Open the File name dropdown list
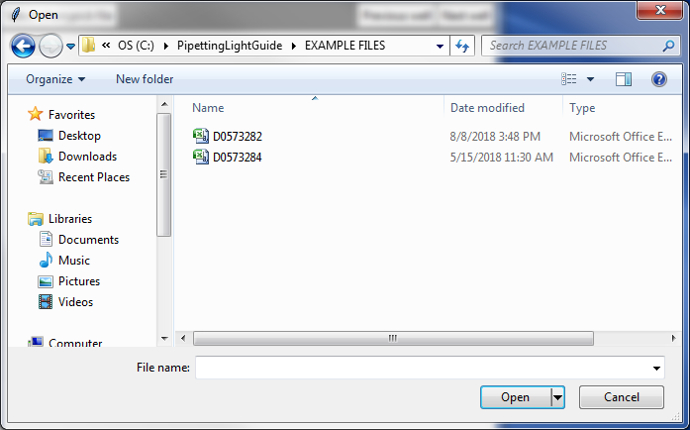This screenshot has height=430, width=690. (x=657, y=368)
